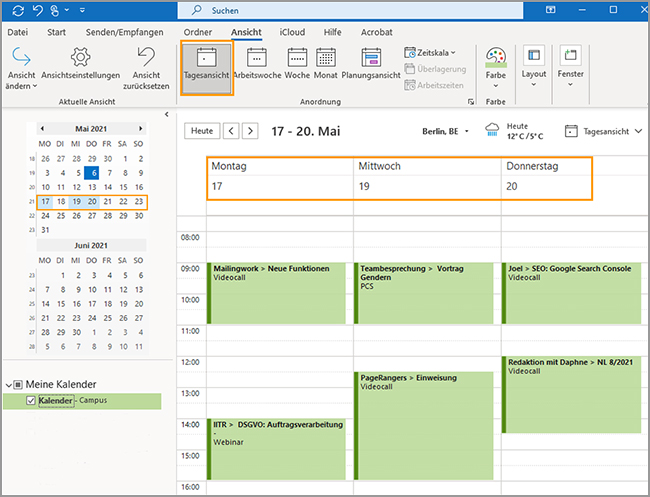This screenshot has width=650, height=497.
Task: Switch to Arbeitswoche view
Action: tap(257, 63)
